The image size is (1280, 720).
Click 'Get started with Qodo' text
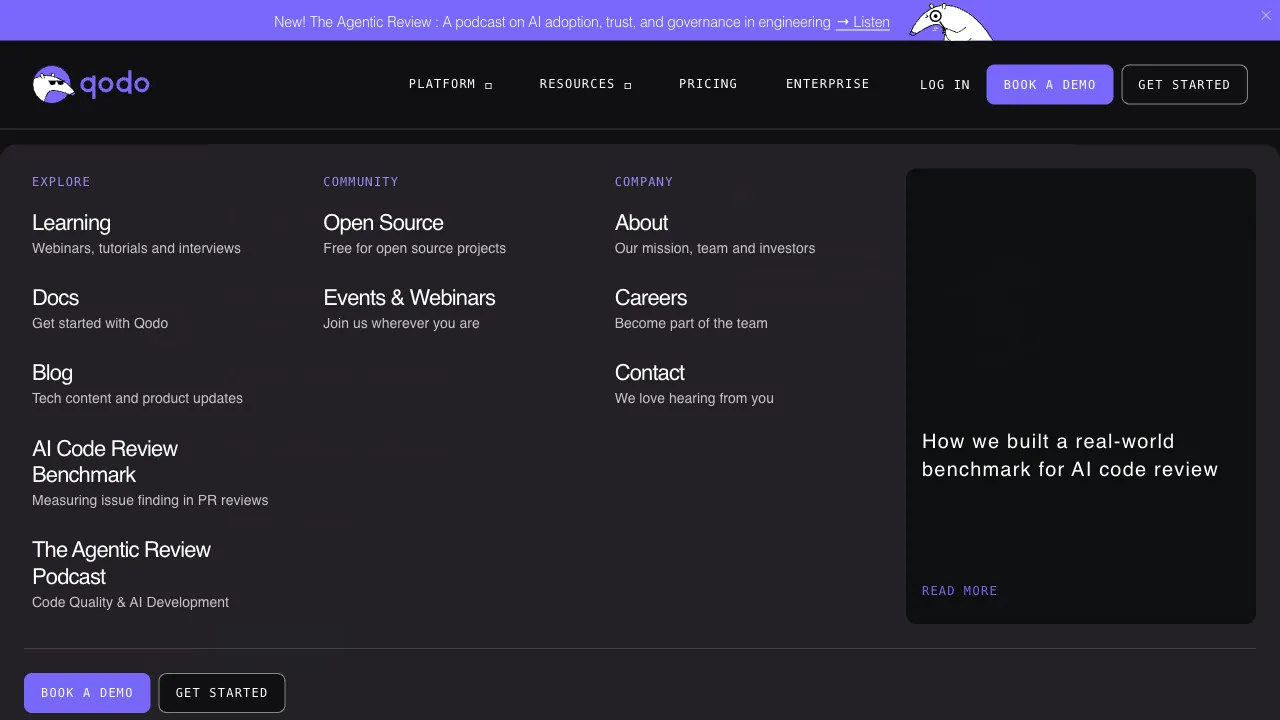coord(100,323)
